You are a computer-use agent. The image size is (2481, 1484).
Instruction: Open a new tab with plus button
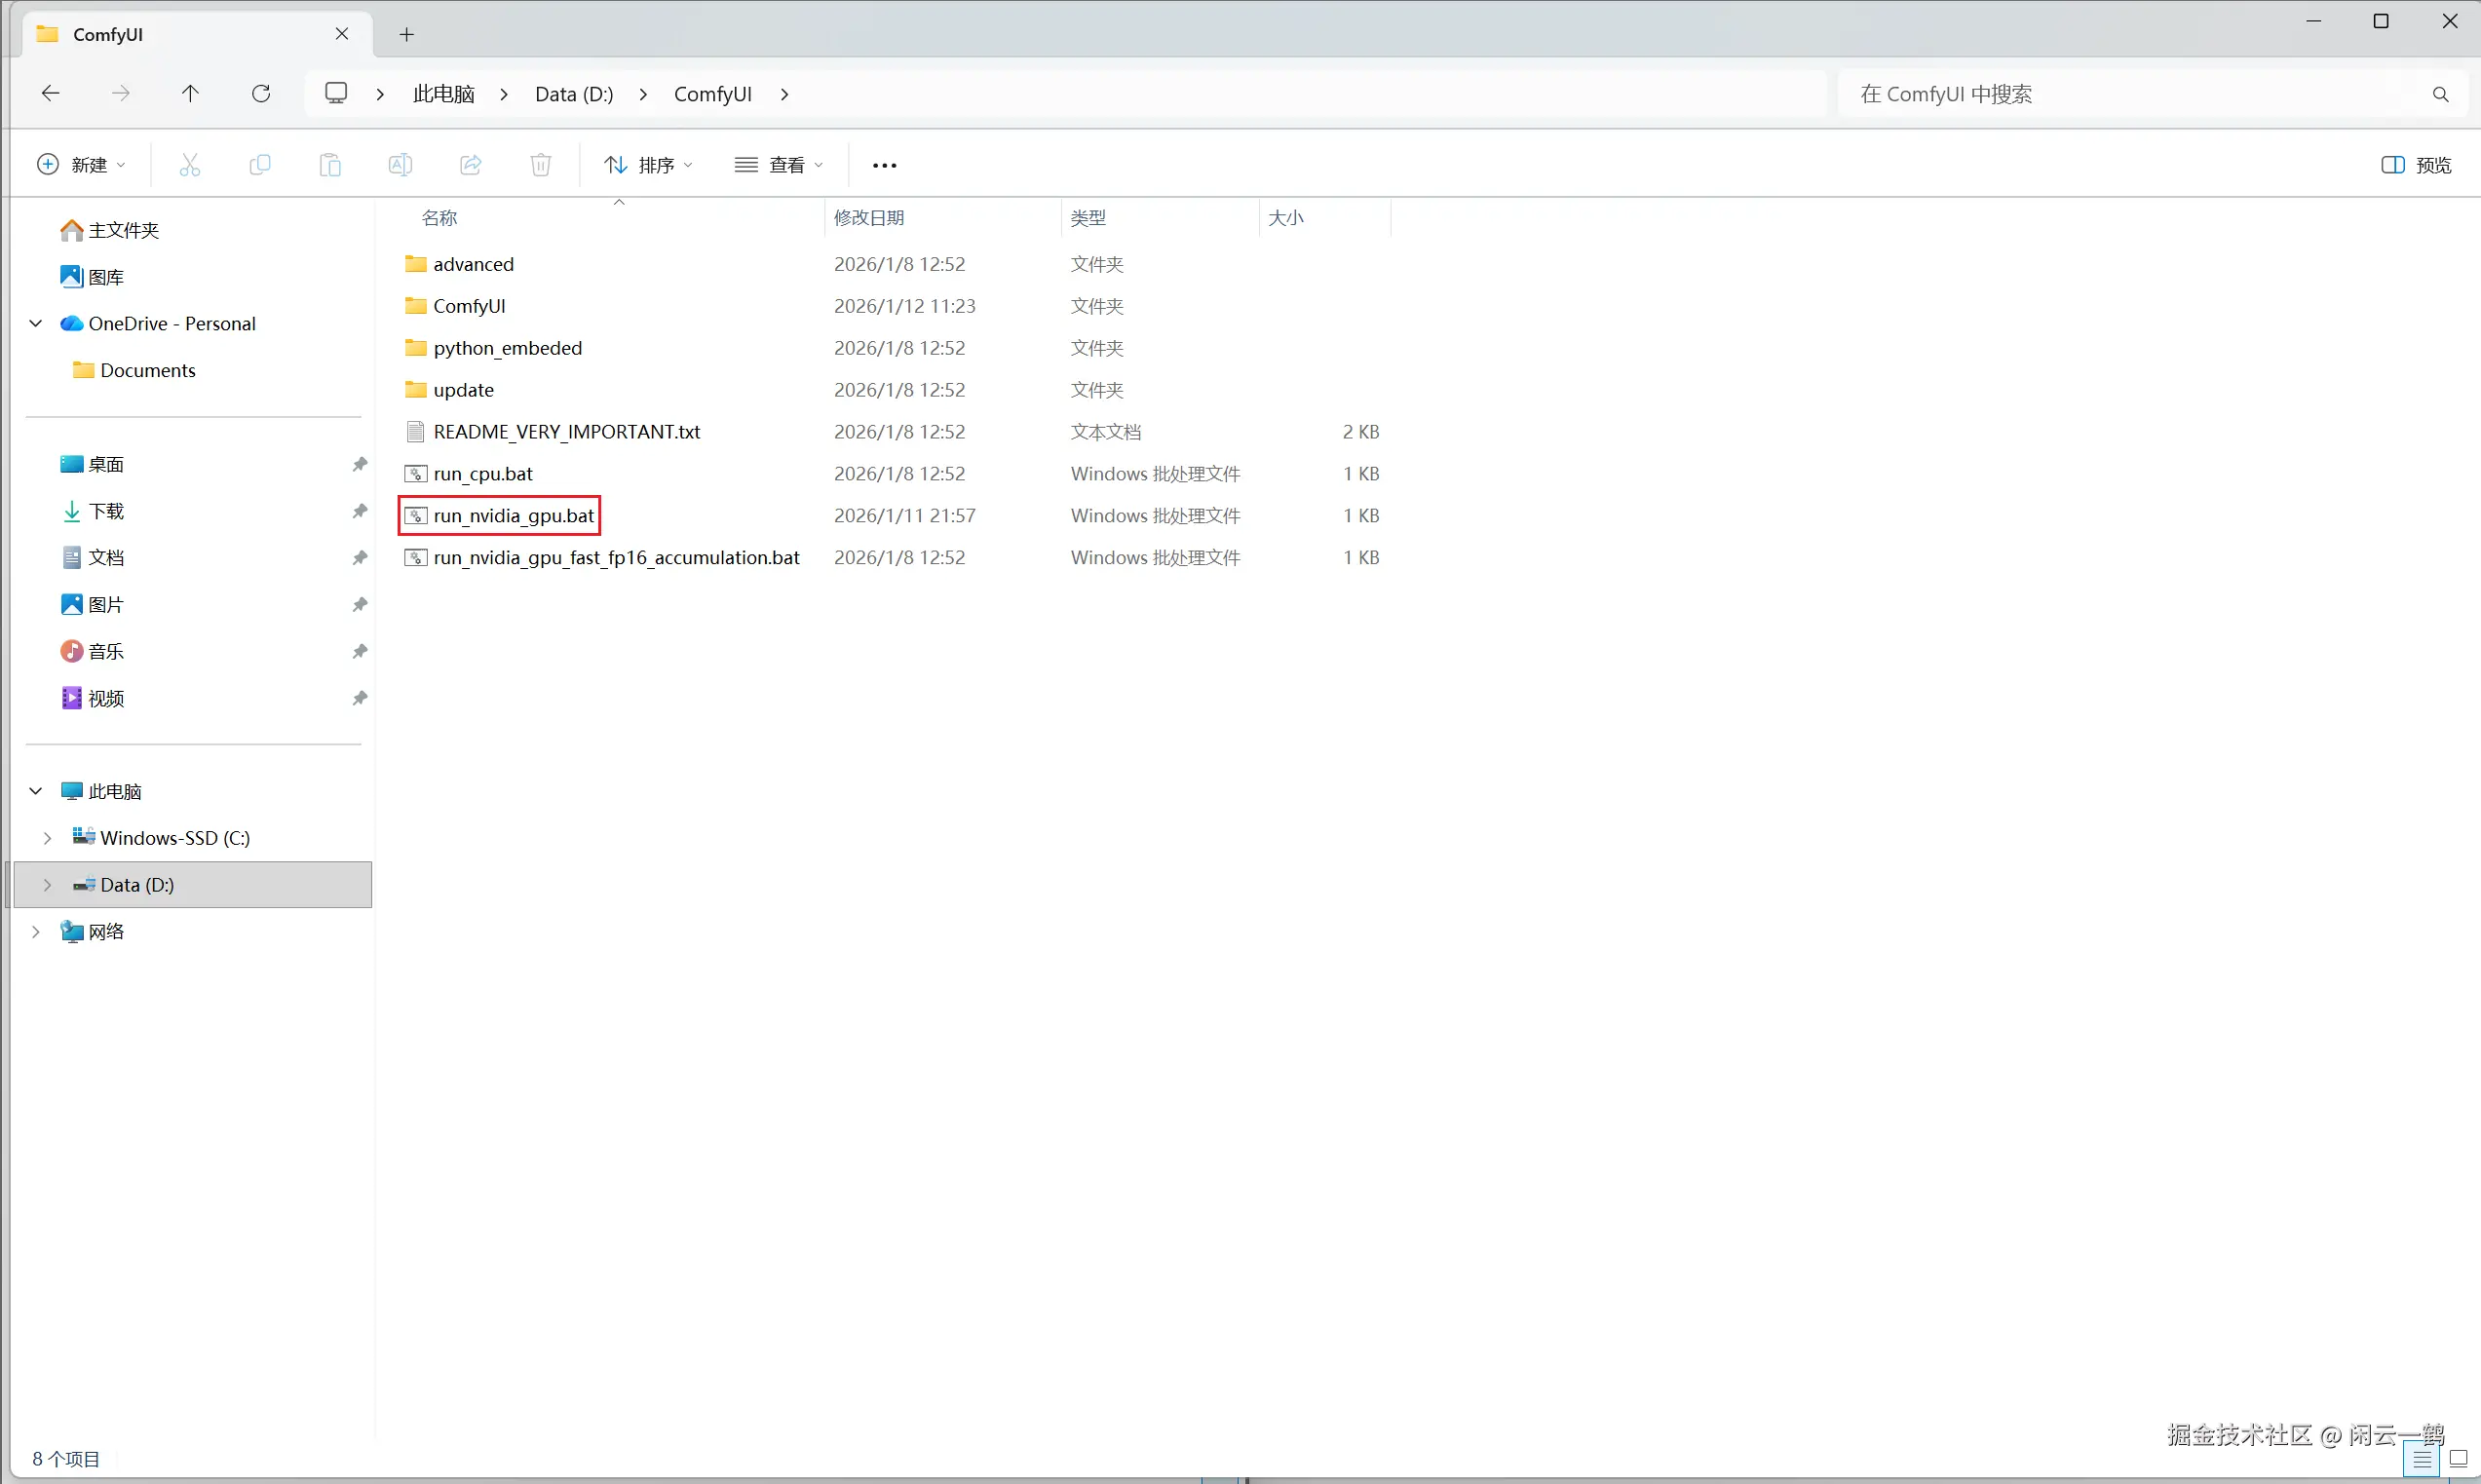point(407,35)
